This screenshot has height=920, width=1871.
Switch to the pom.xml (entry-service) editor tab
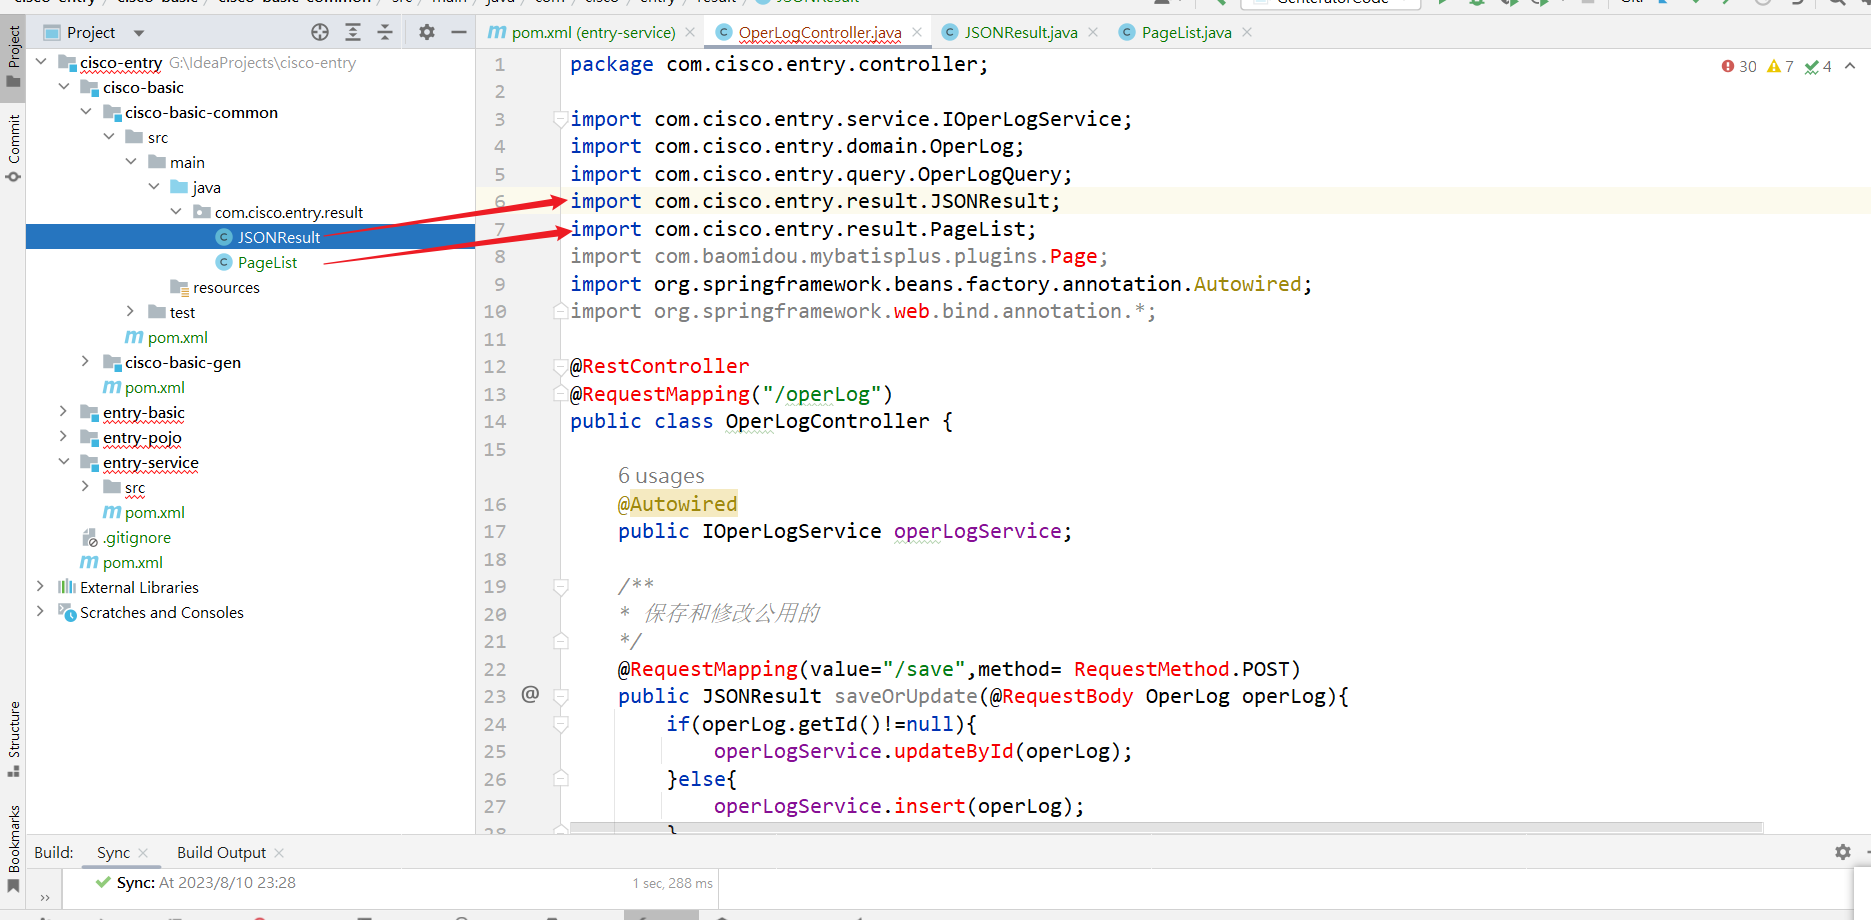[593, 33]
